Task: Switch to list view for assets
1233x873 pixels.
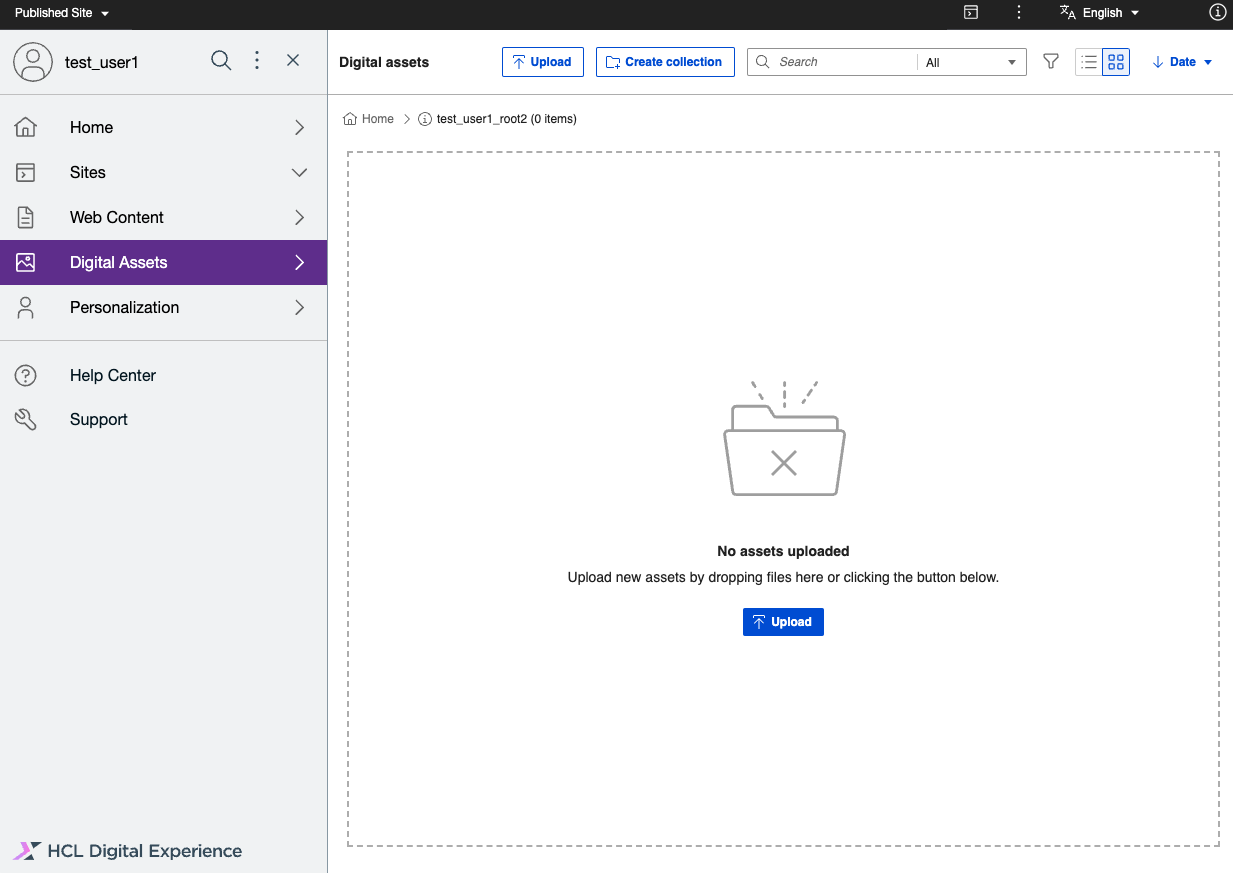Action: 1088,61
